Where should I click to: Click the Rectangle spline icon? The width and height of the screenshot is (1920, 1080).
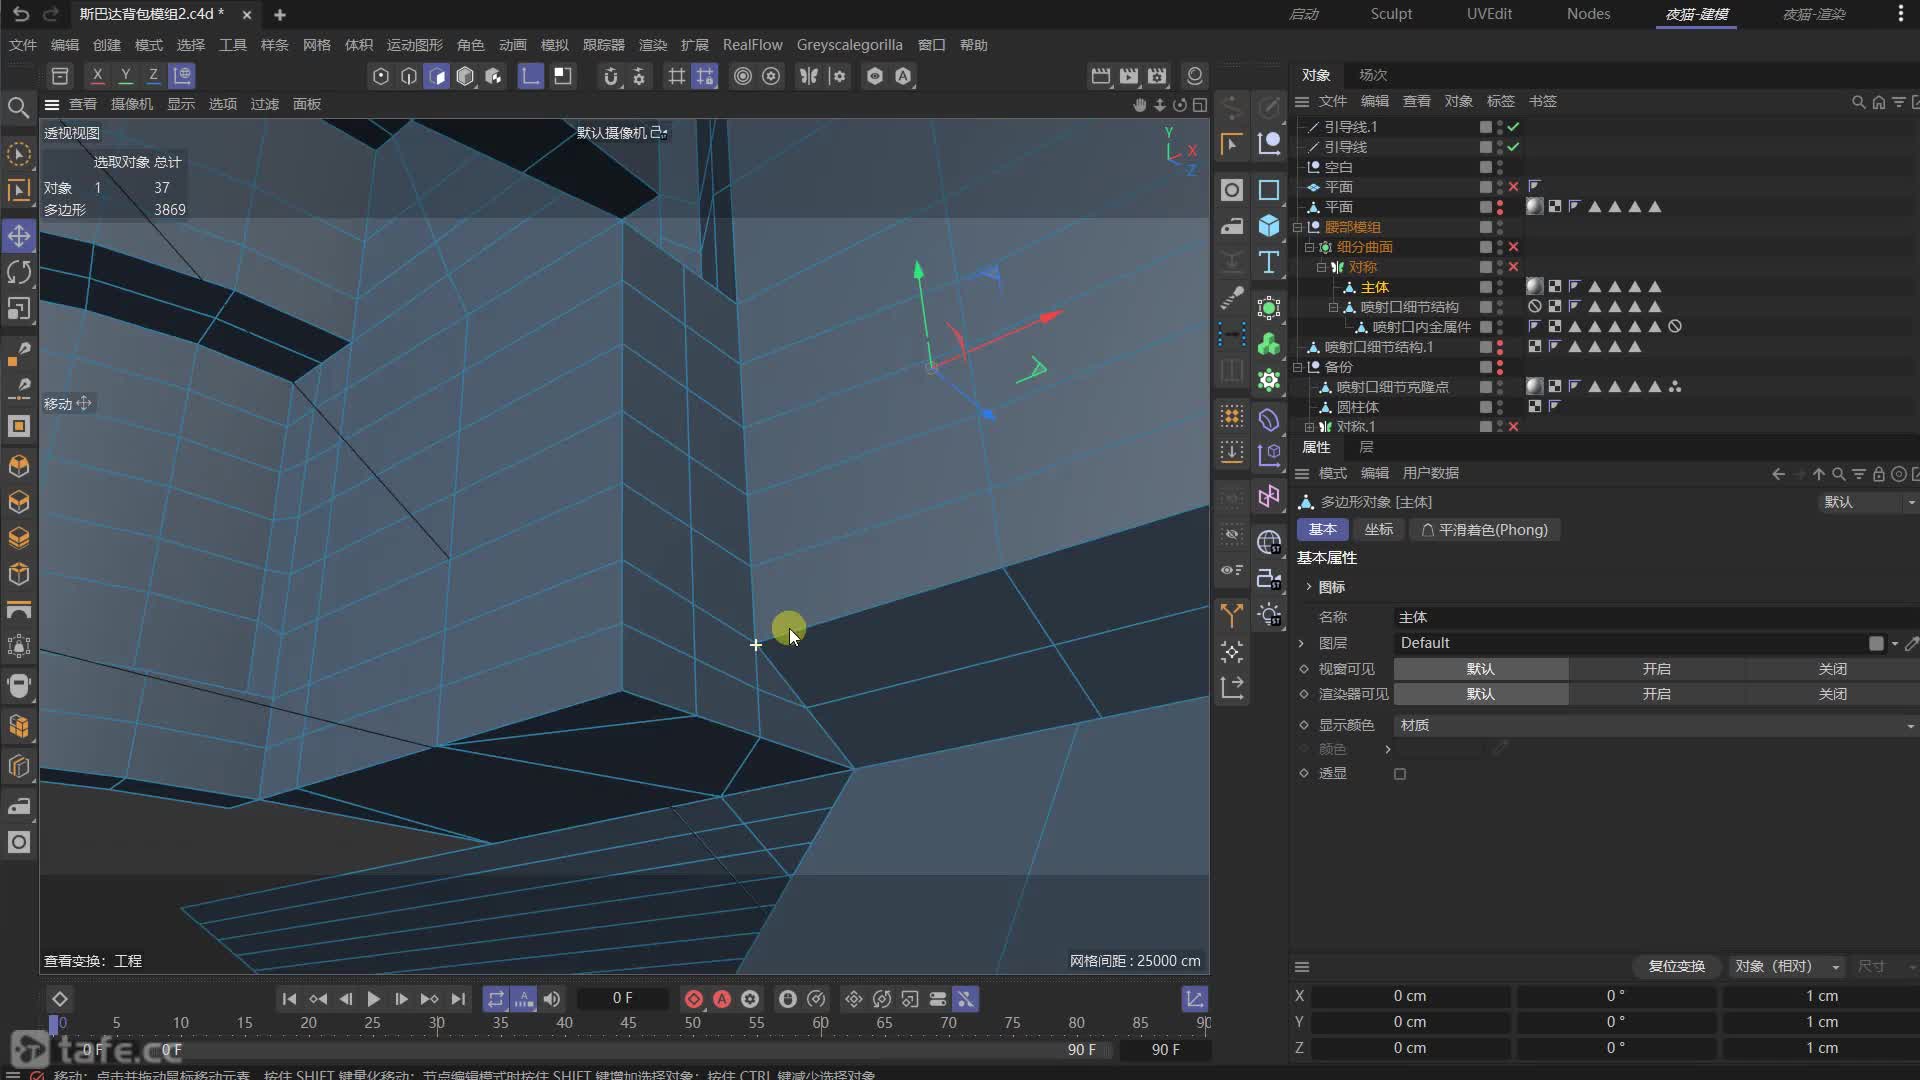click(x=1269, y=189)
